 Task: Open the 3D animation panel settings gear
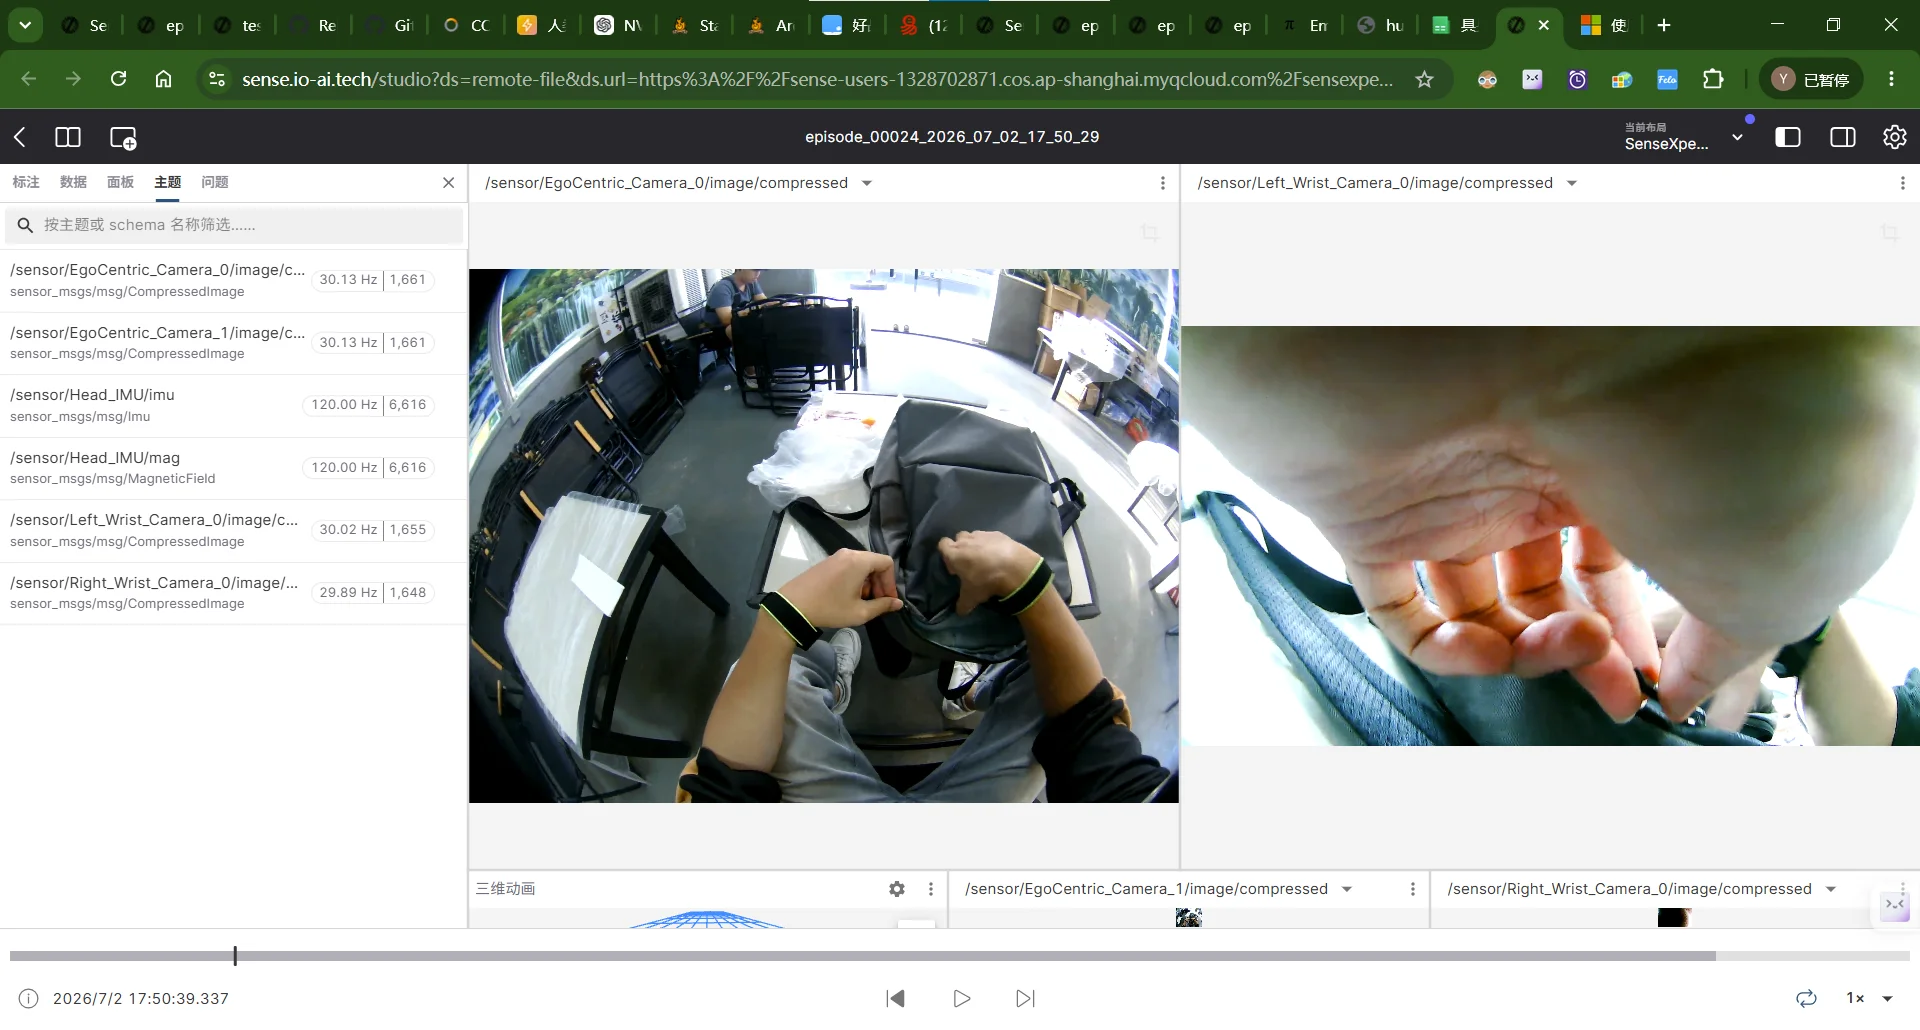point(897,889)
